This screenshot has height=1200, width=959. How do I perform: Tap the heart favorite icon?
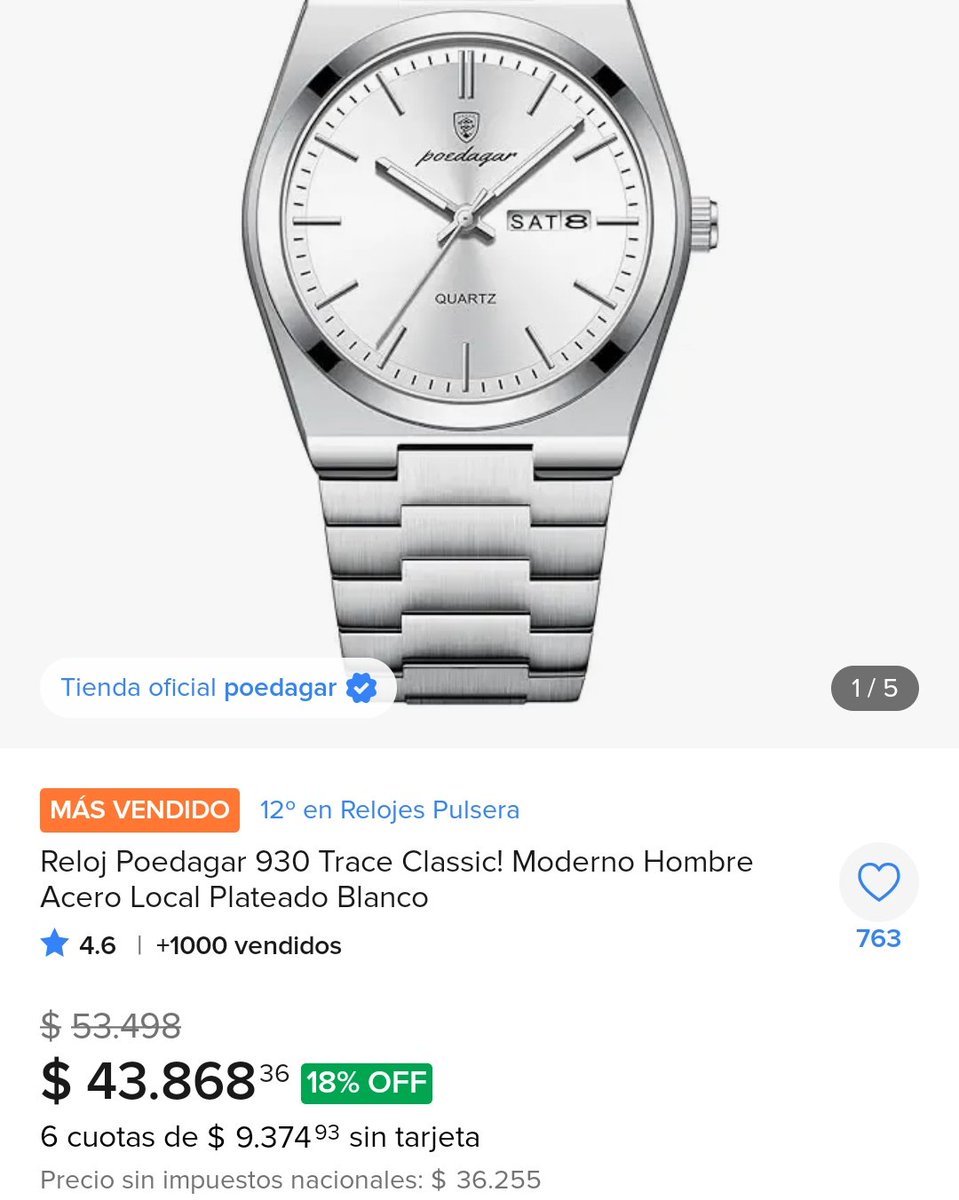pos(879,883)
